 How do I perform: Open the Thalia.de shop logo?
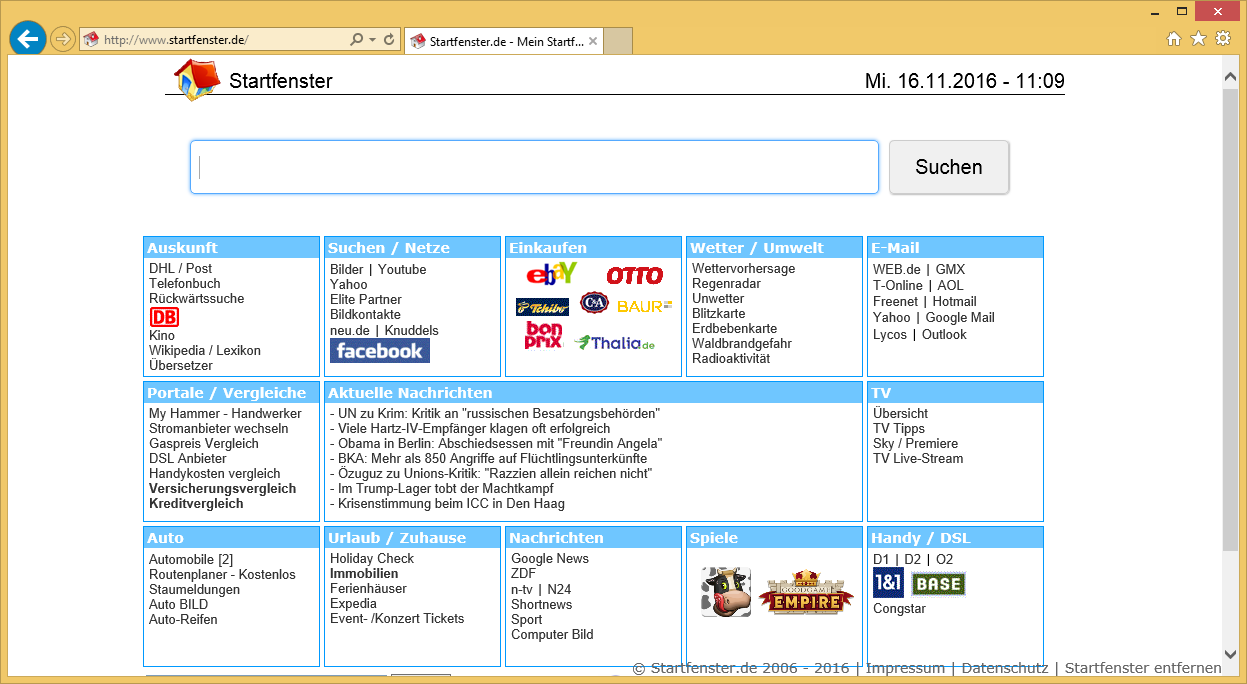(615, 343)
